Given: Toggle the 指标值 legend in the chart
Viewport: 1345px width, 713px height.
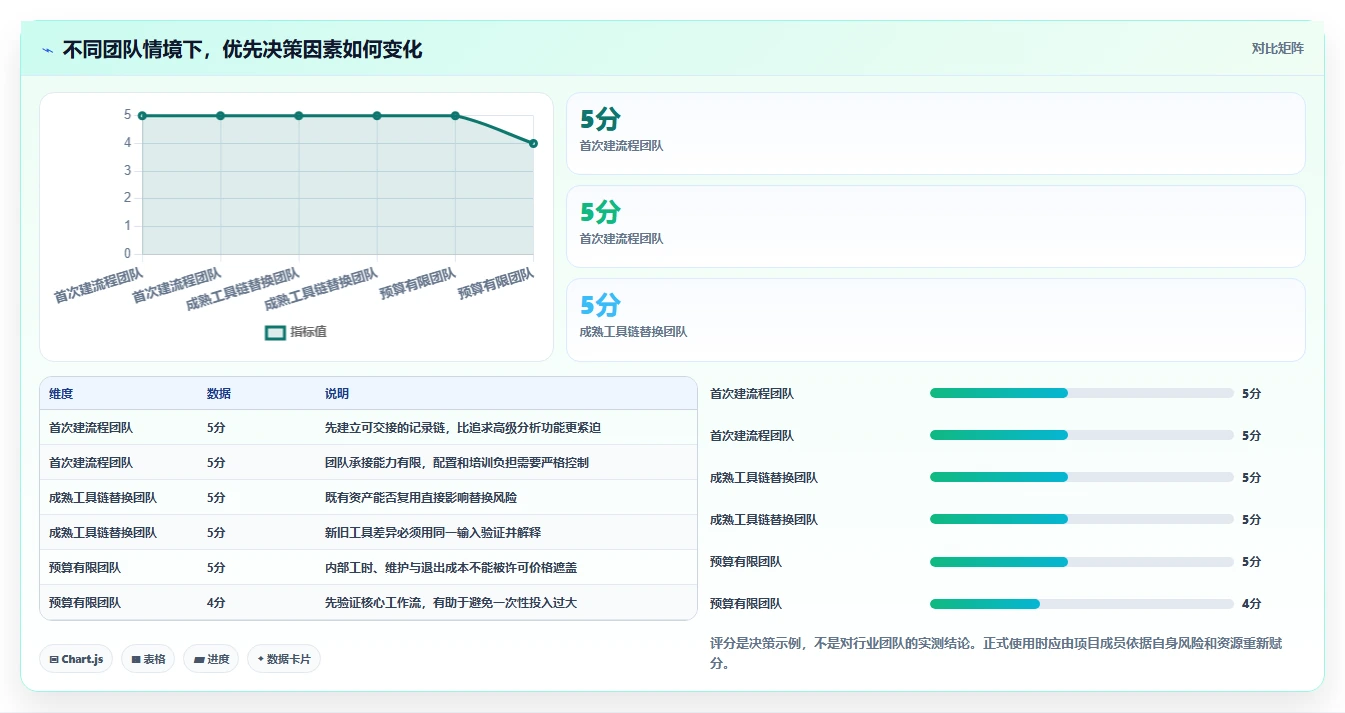Looking at the screenshot, I should tap(296, 332).
